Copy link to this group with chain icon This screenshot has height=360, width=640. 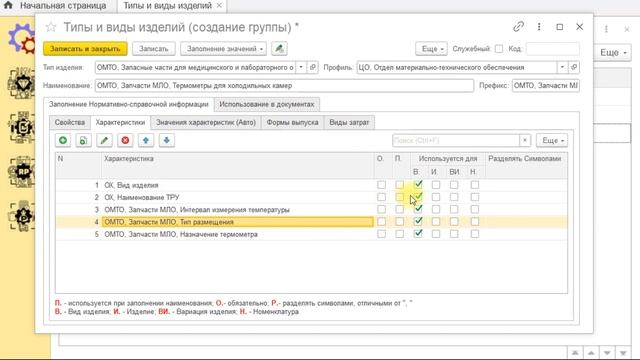coord(518,27)
